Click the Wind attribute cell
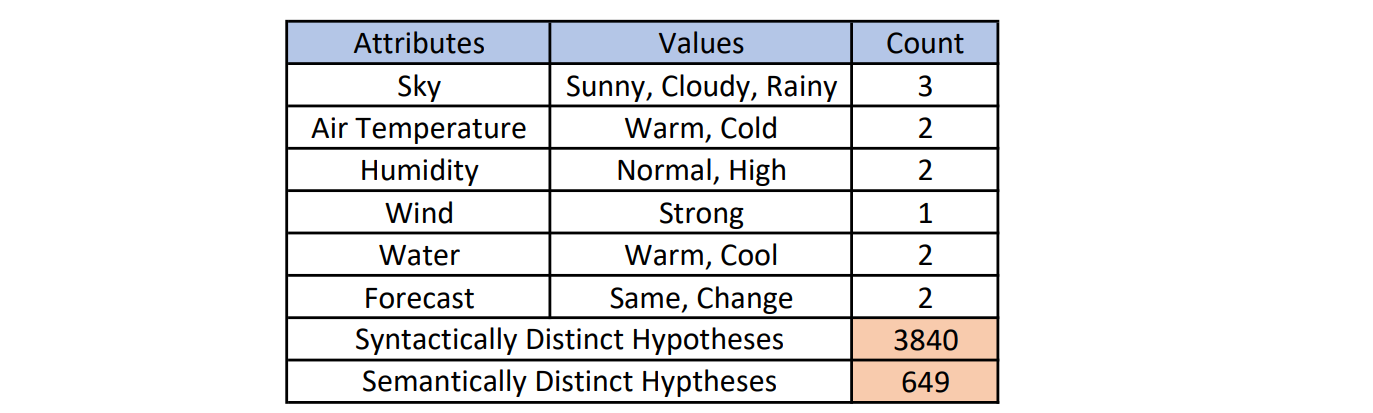The image size is (1373, 413). point(418,213)
